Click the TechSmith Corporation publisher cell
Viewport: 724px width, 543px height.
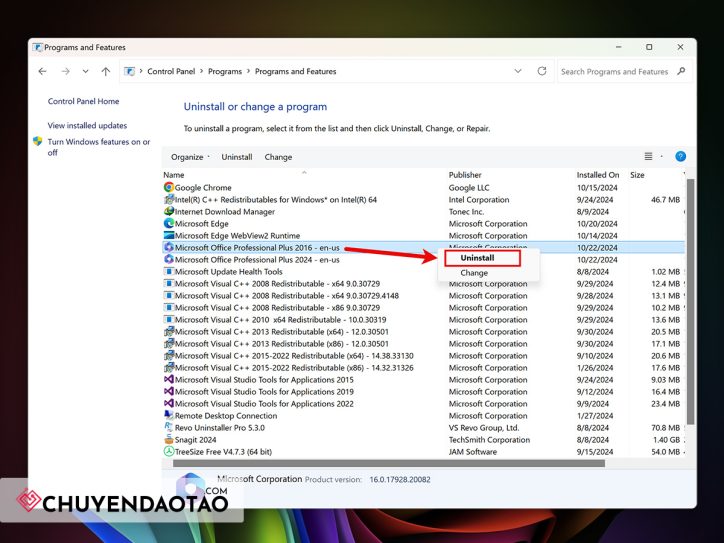(489, 440)
